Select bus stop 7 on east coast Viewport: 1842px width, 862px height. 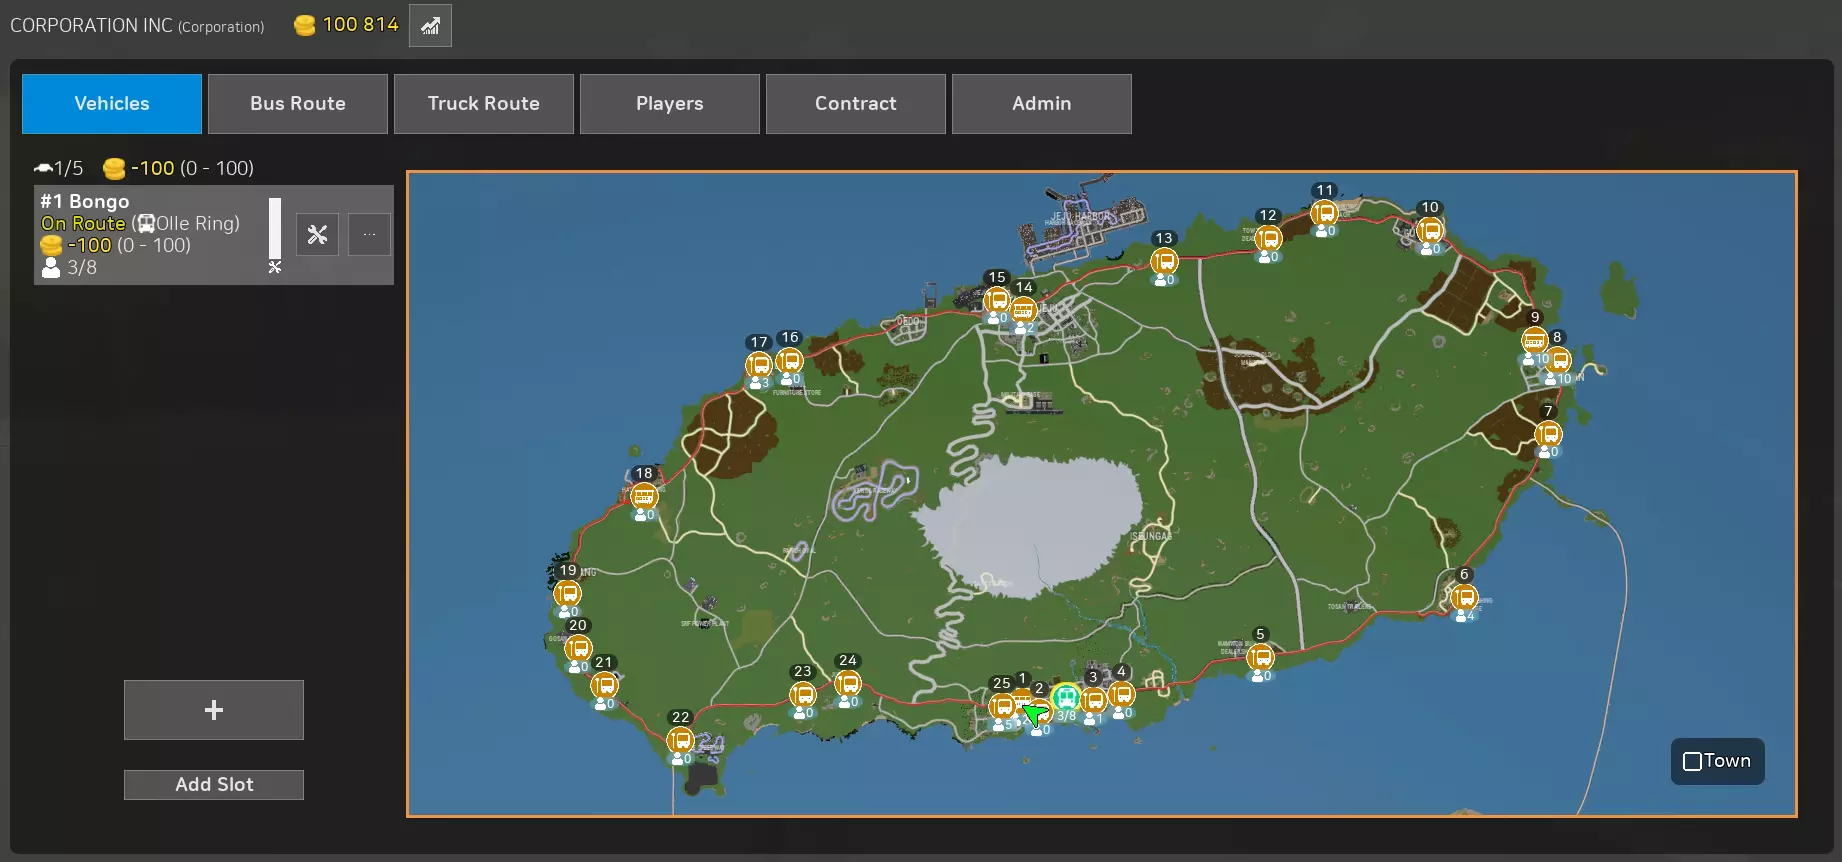(1548, 434)
